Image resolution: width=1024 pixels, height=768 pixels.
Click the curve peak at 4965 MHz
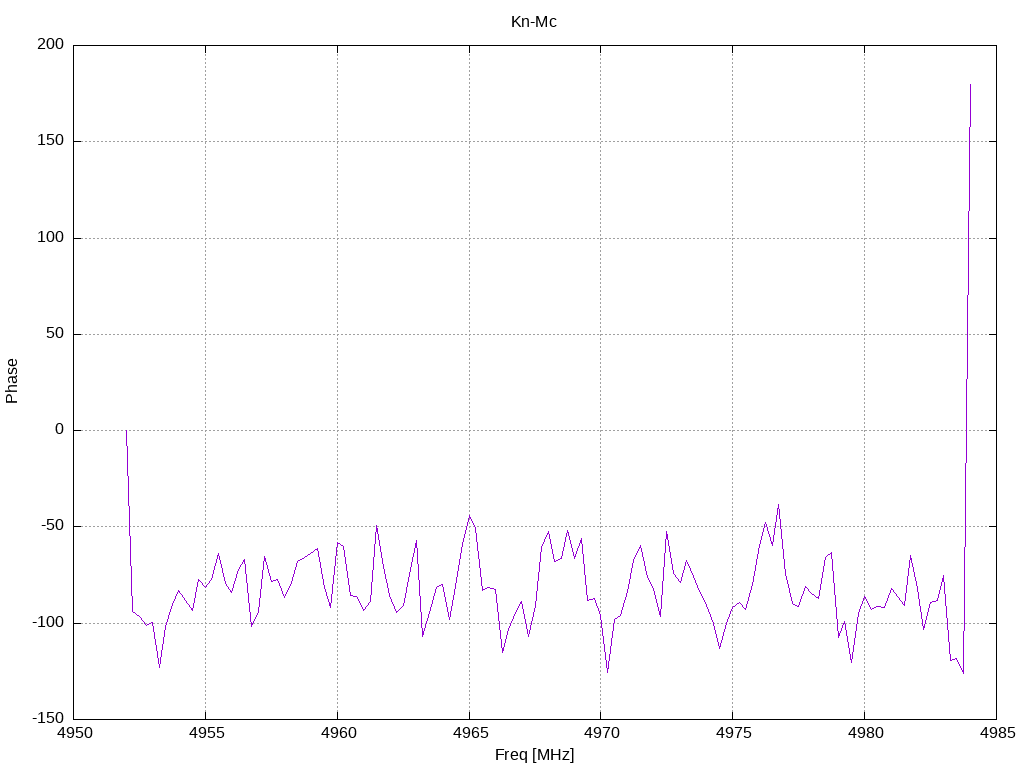(x=470, y=516)
